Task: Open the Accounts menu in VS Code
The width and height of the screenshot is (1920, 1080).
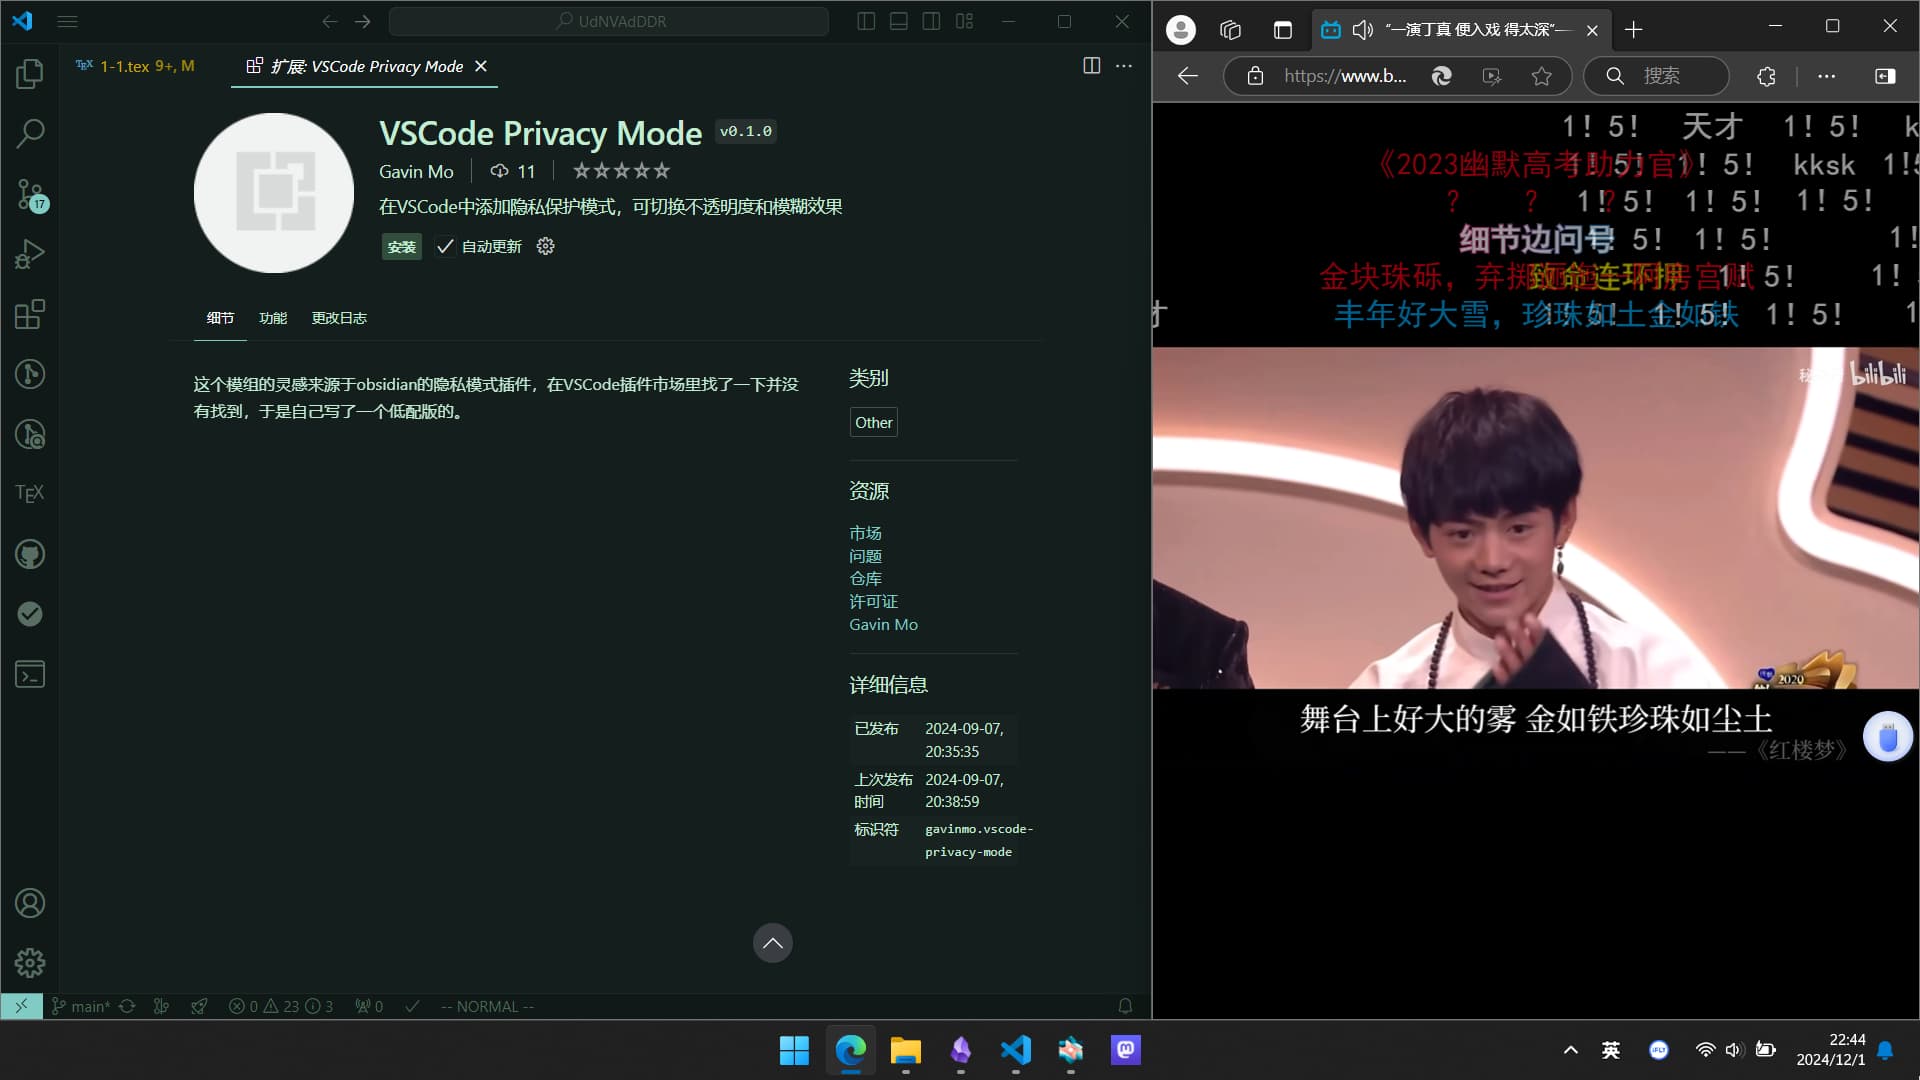Action: pyautogui.click(x=30, y=903)
